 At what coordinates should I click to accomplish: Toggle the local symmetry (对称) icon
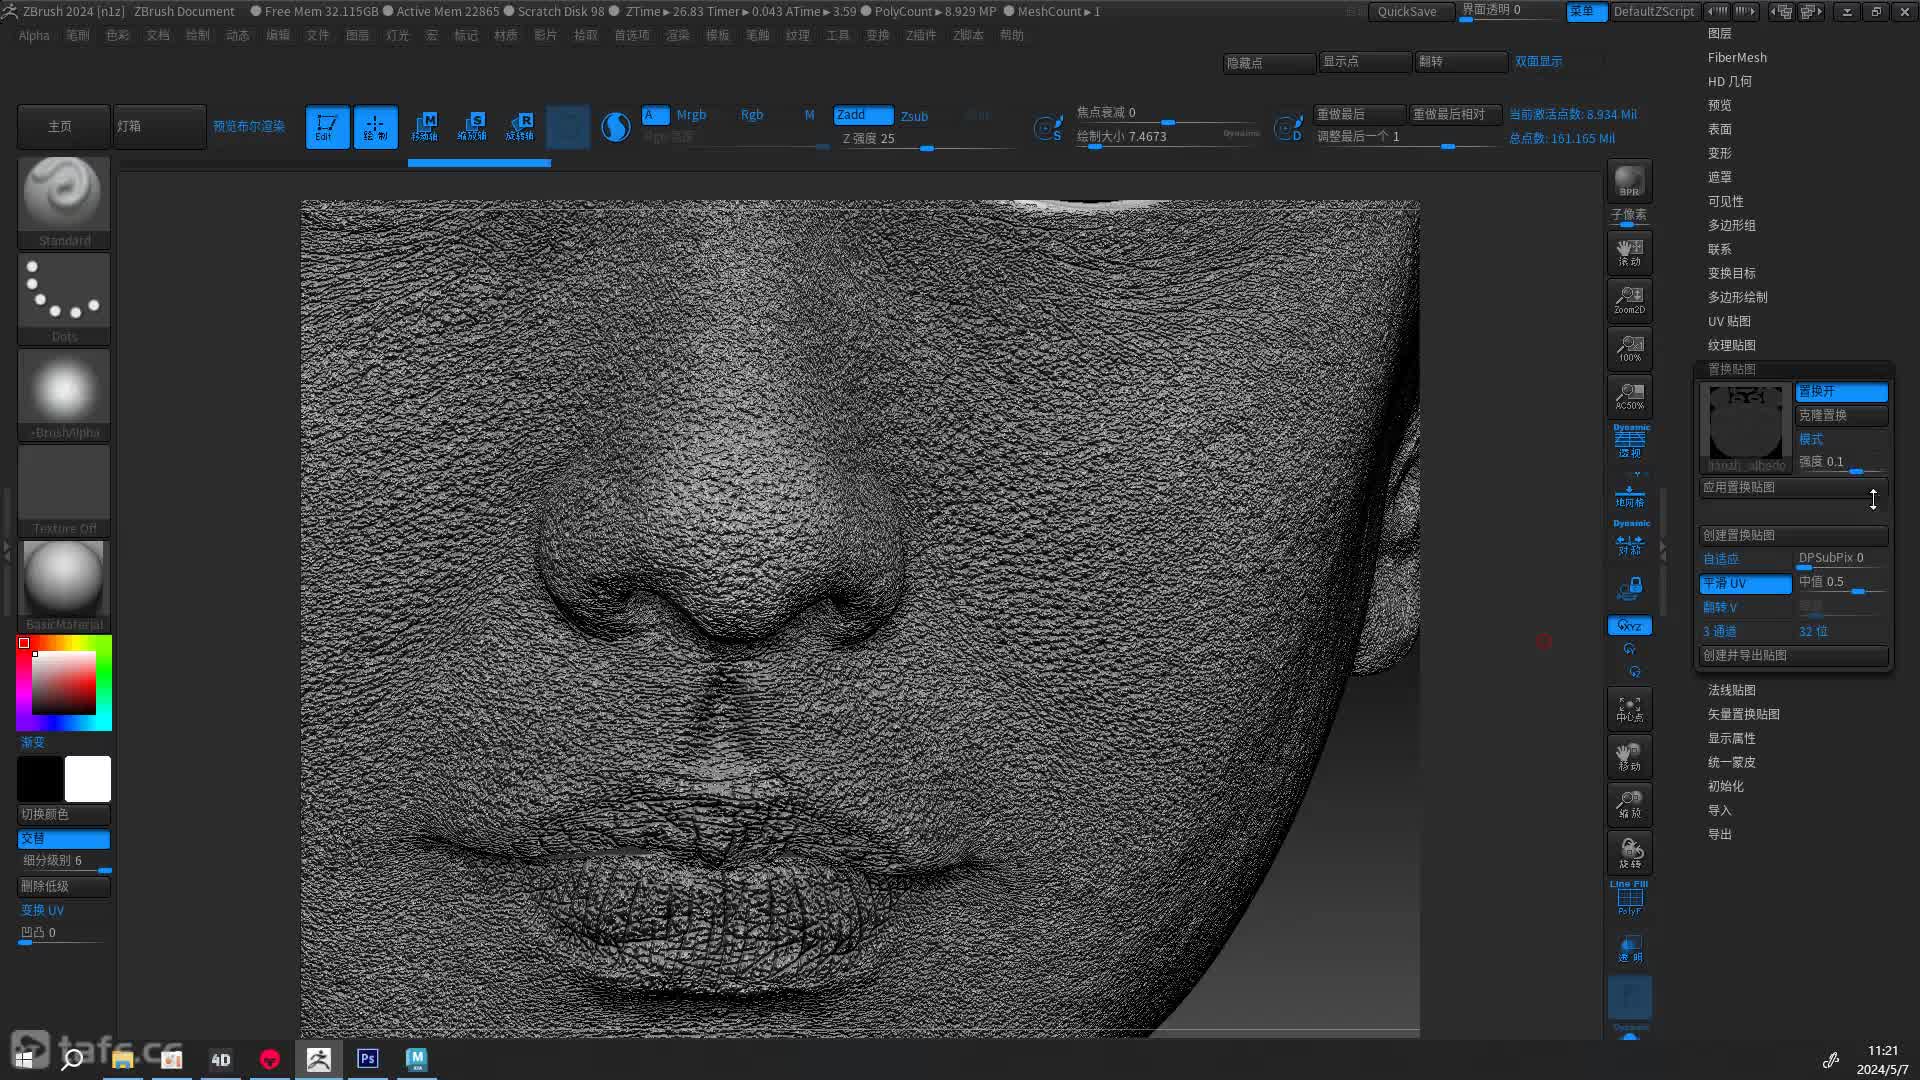[1629, 540]
